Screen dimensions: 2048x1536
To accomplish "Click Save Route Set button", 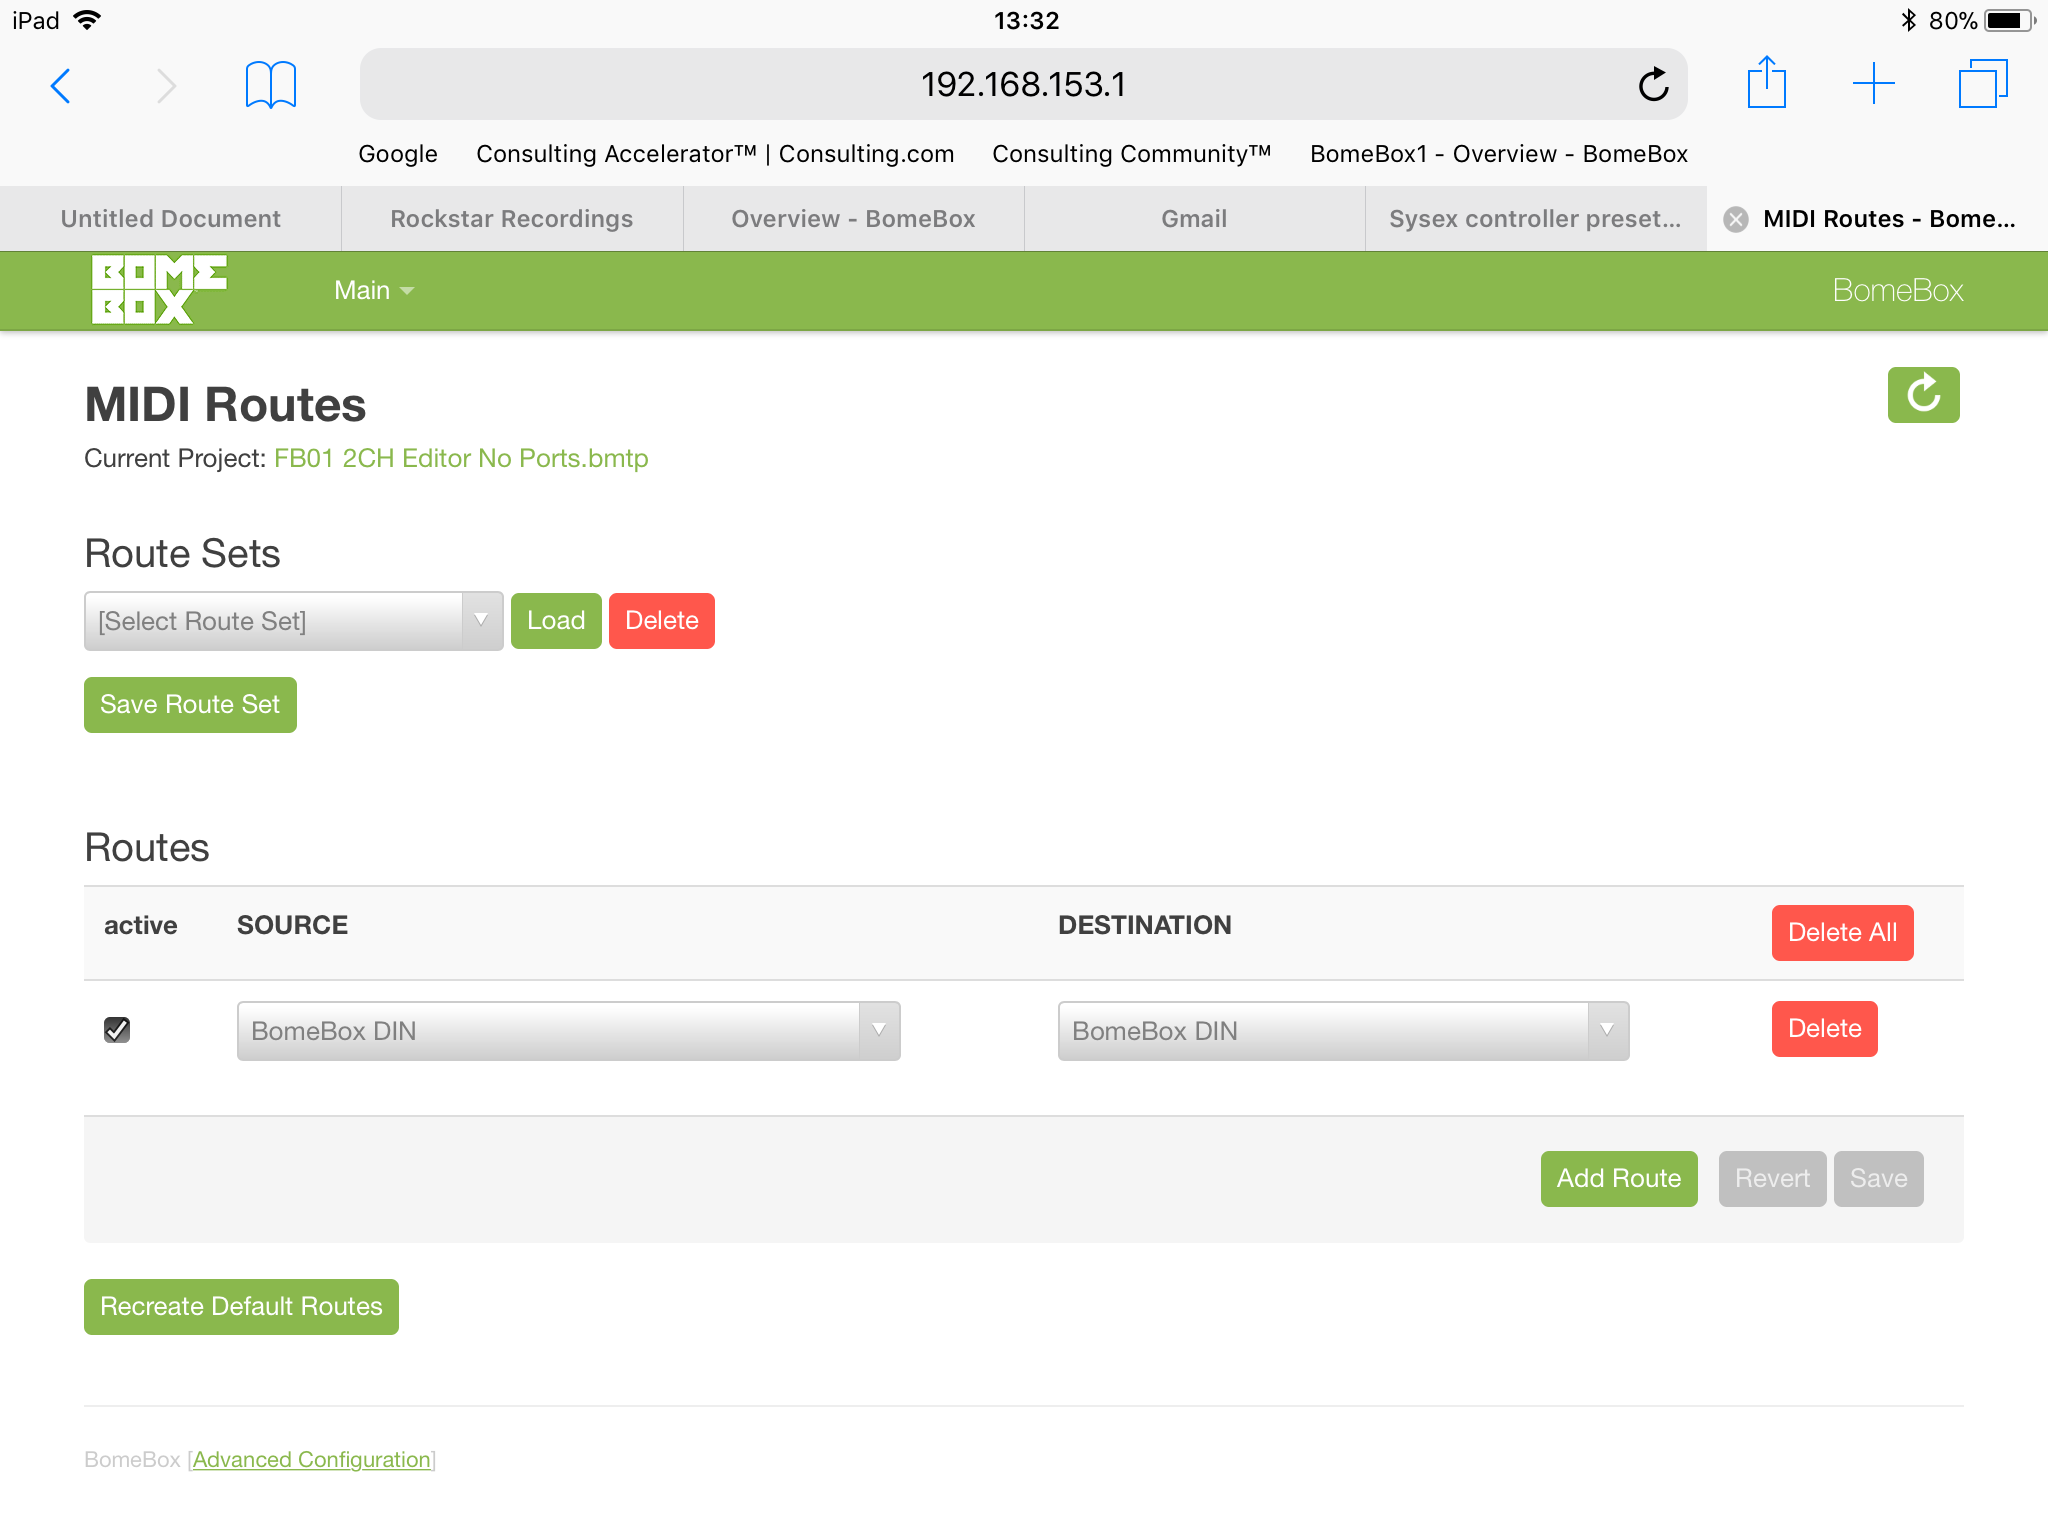I will pyautogui.click(x=190, y=705).
